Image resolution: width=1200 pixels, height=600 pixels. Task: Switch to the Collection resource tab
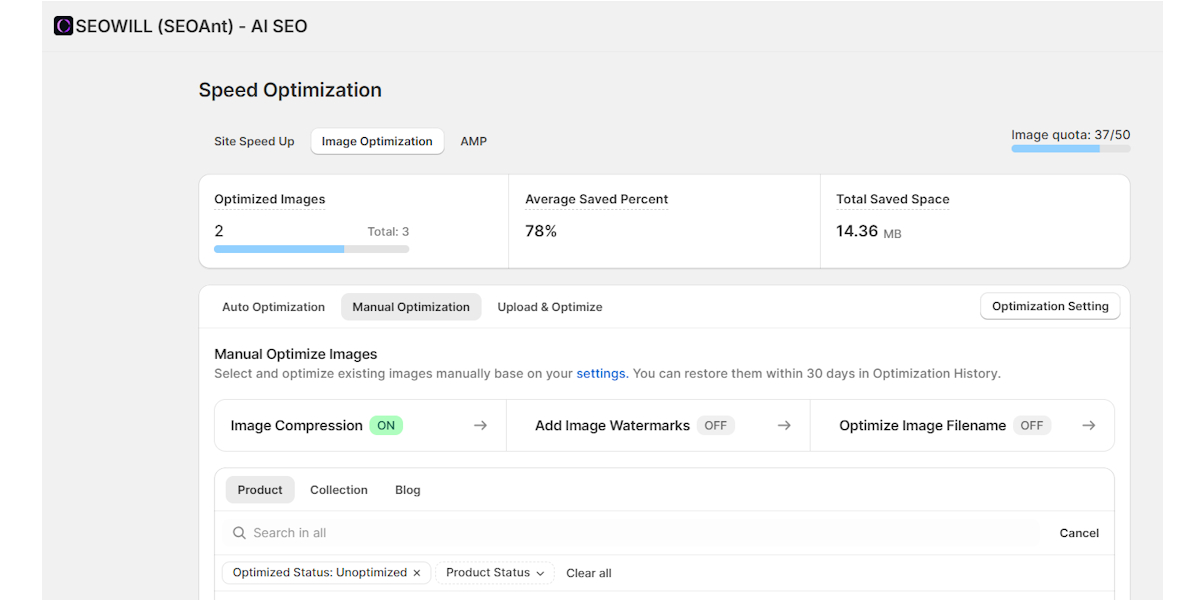coord(339,490)
